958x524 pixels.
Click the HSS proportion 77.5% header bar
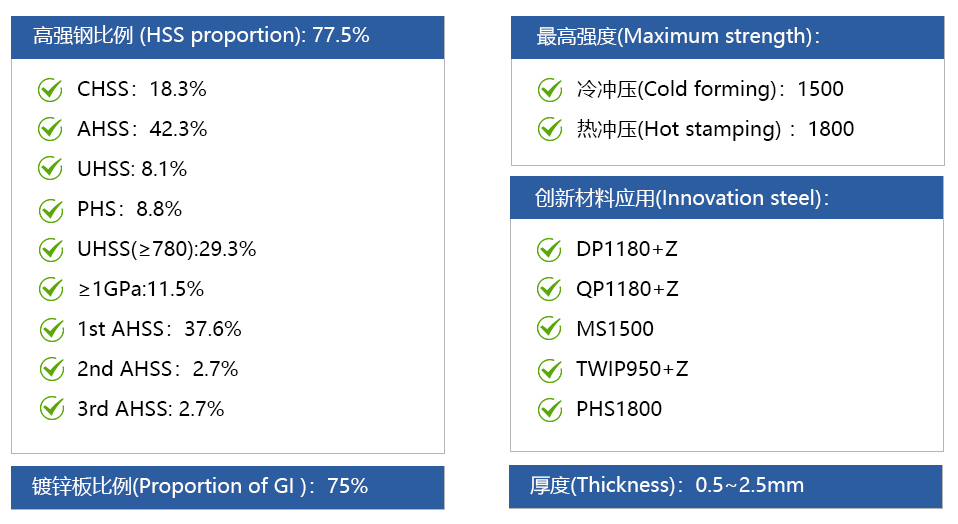(x=228, y=37)
